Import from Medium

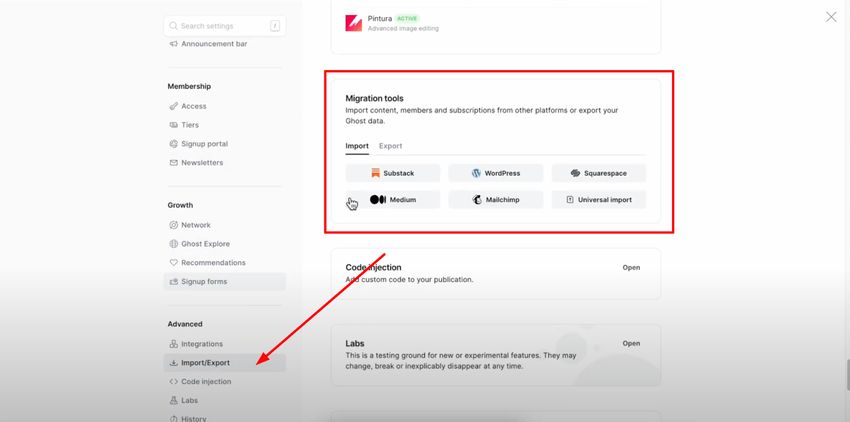[x=392, y=200]
